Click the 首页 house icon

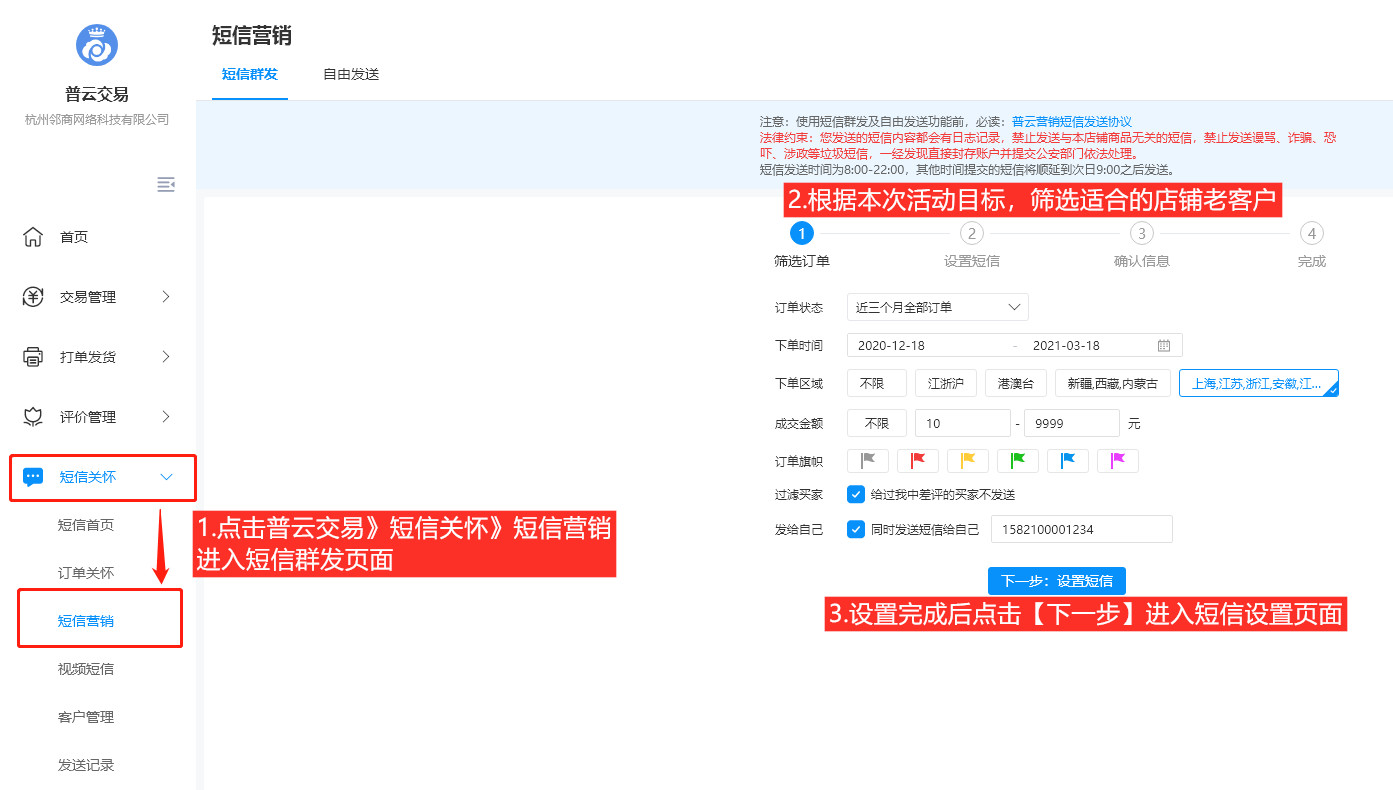click(33, 237)
